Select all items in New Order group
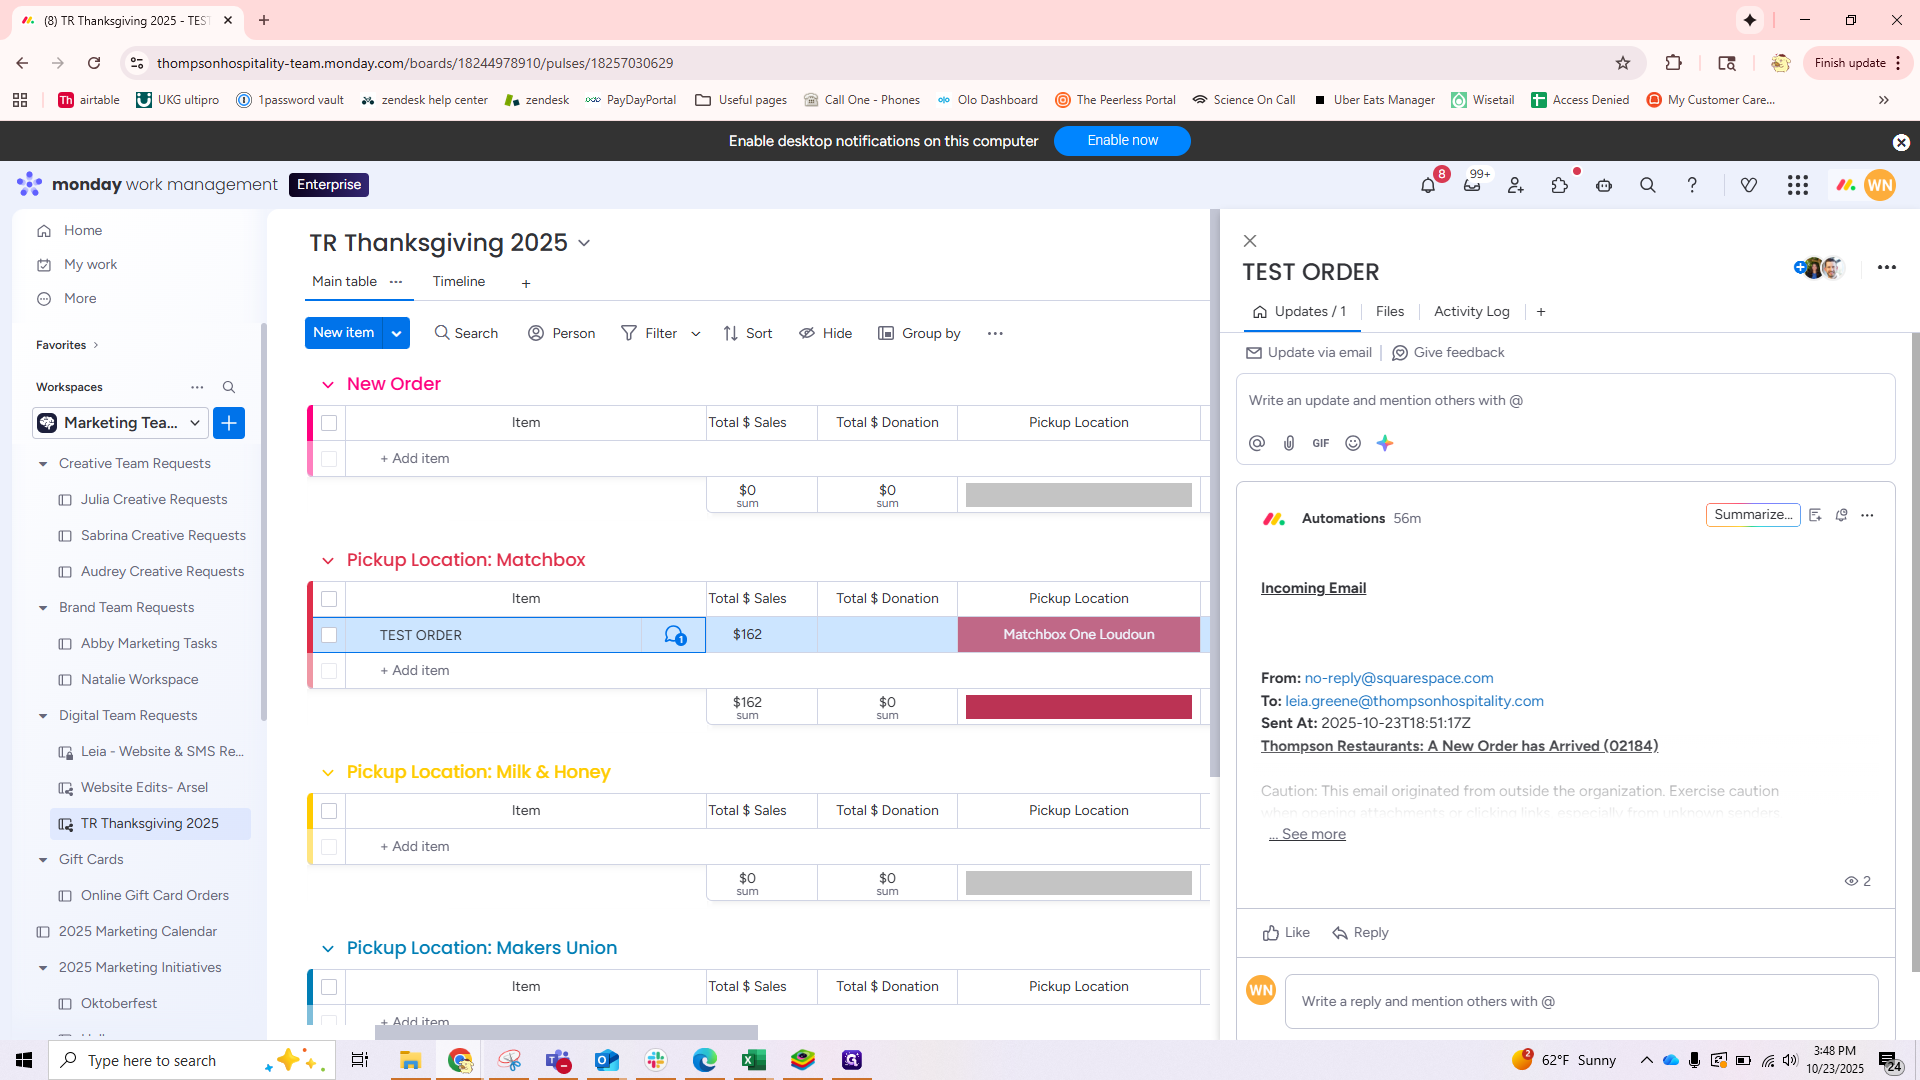1920x1080 pixels. 329,423
